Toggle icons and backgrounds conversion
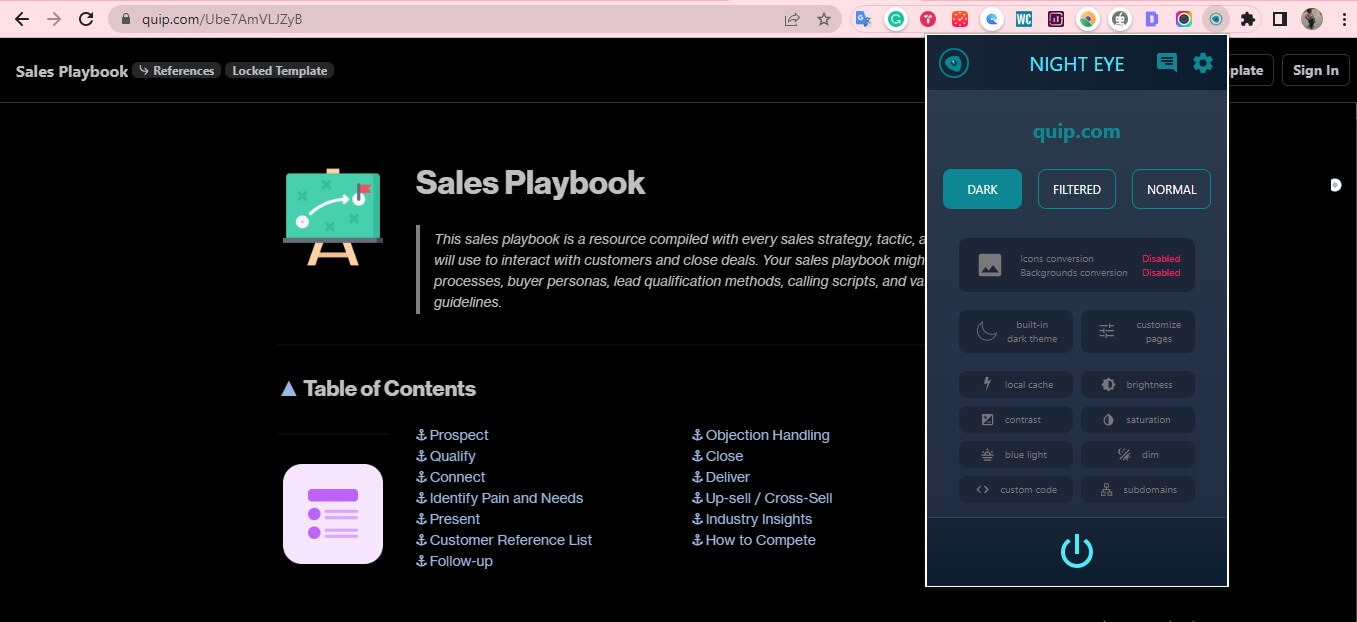 pos(1077,265)
